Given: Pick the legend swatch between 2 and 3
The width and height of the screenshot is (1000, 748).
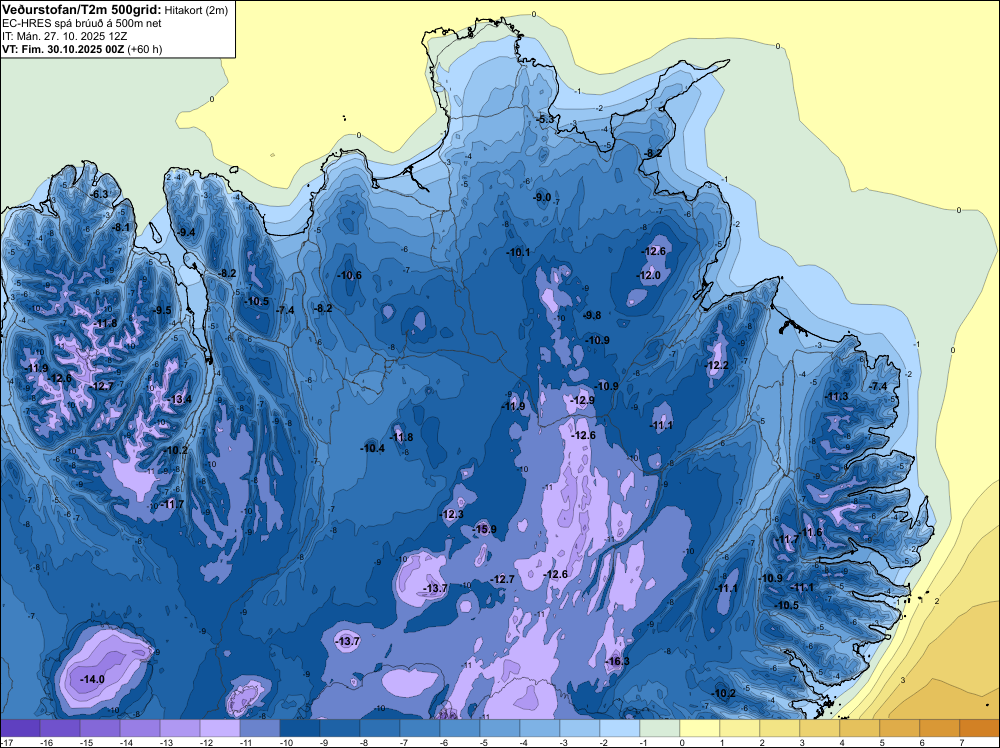Looking at the screenshot, I should 780,728.
